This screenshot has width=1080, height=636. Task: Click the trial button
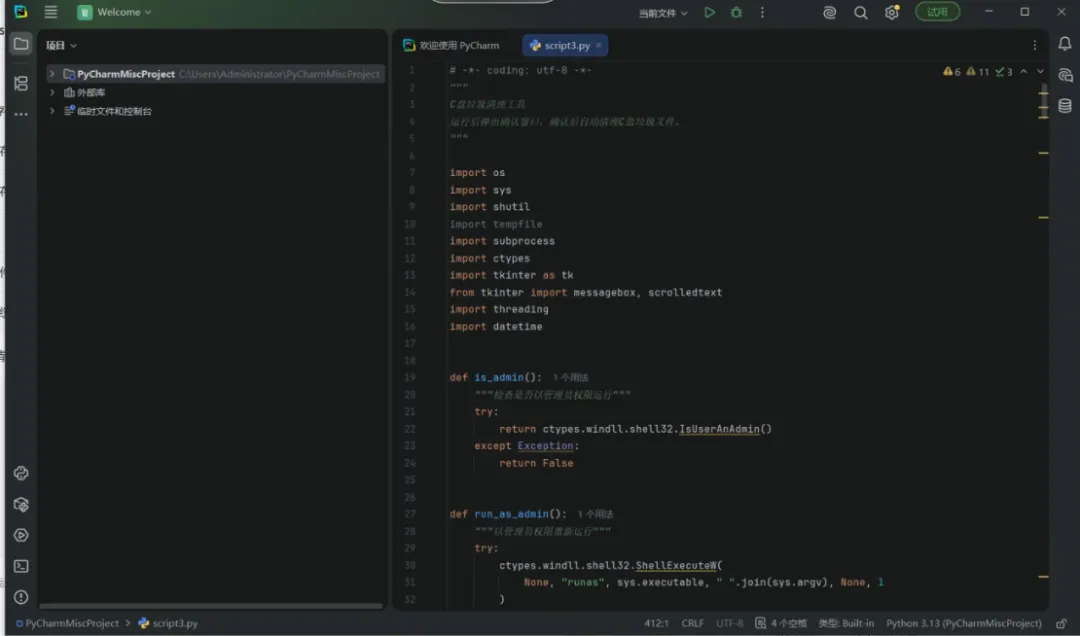click(x=937, y=12)
